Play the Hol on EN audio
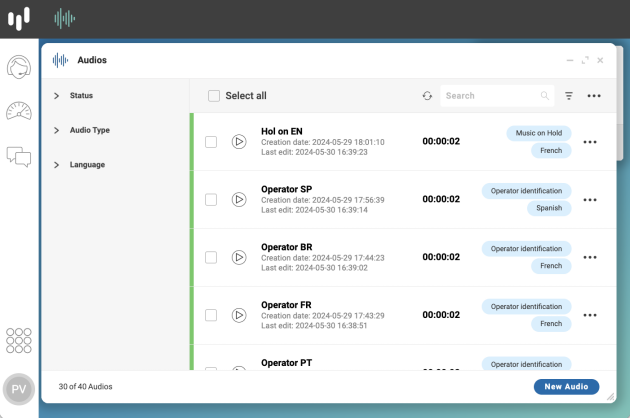This screenshot has height=418, width=630. 239,141
